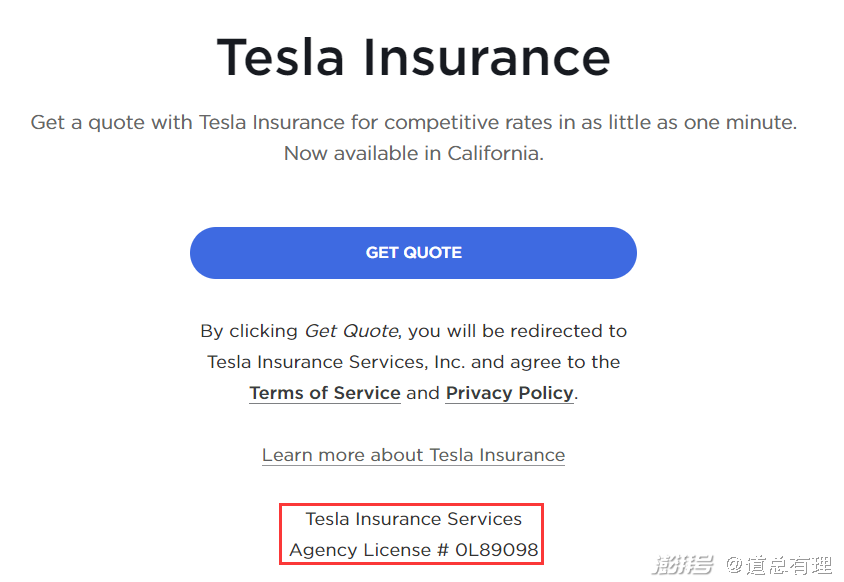
Task: Click the word Tesla in the main heading
Action: point(281,57)
